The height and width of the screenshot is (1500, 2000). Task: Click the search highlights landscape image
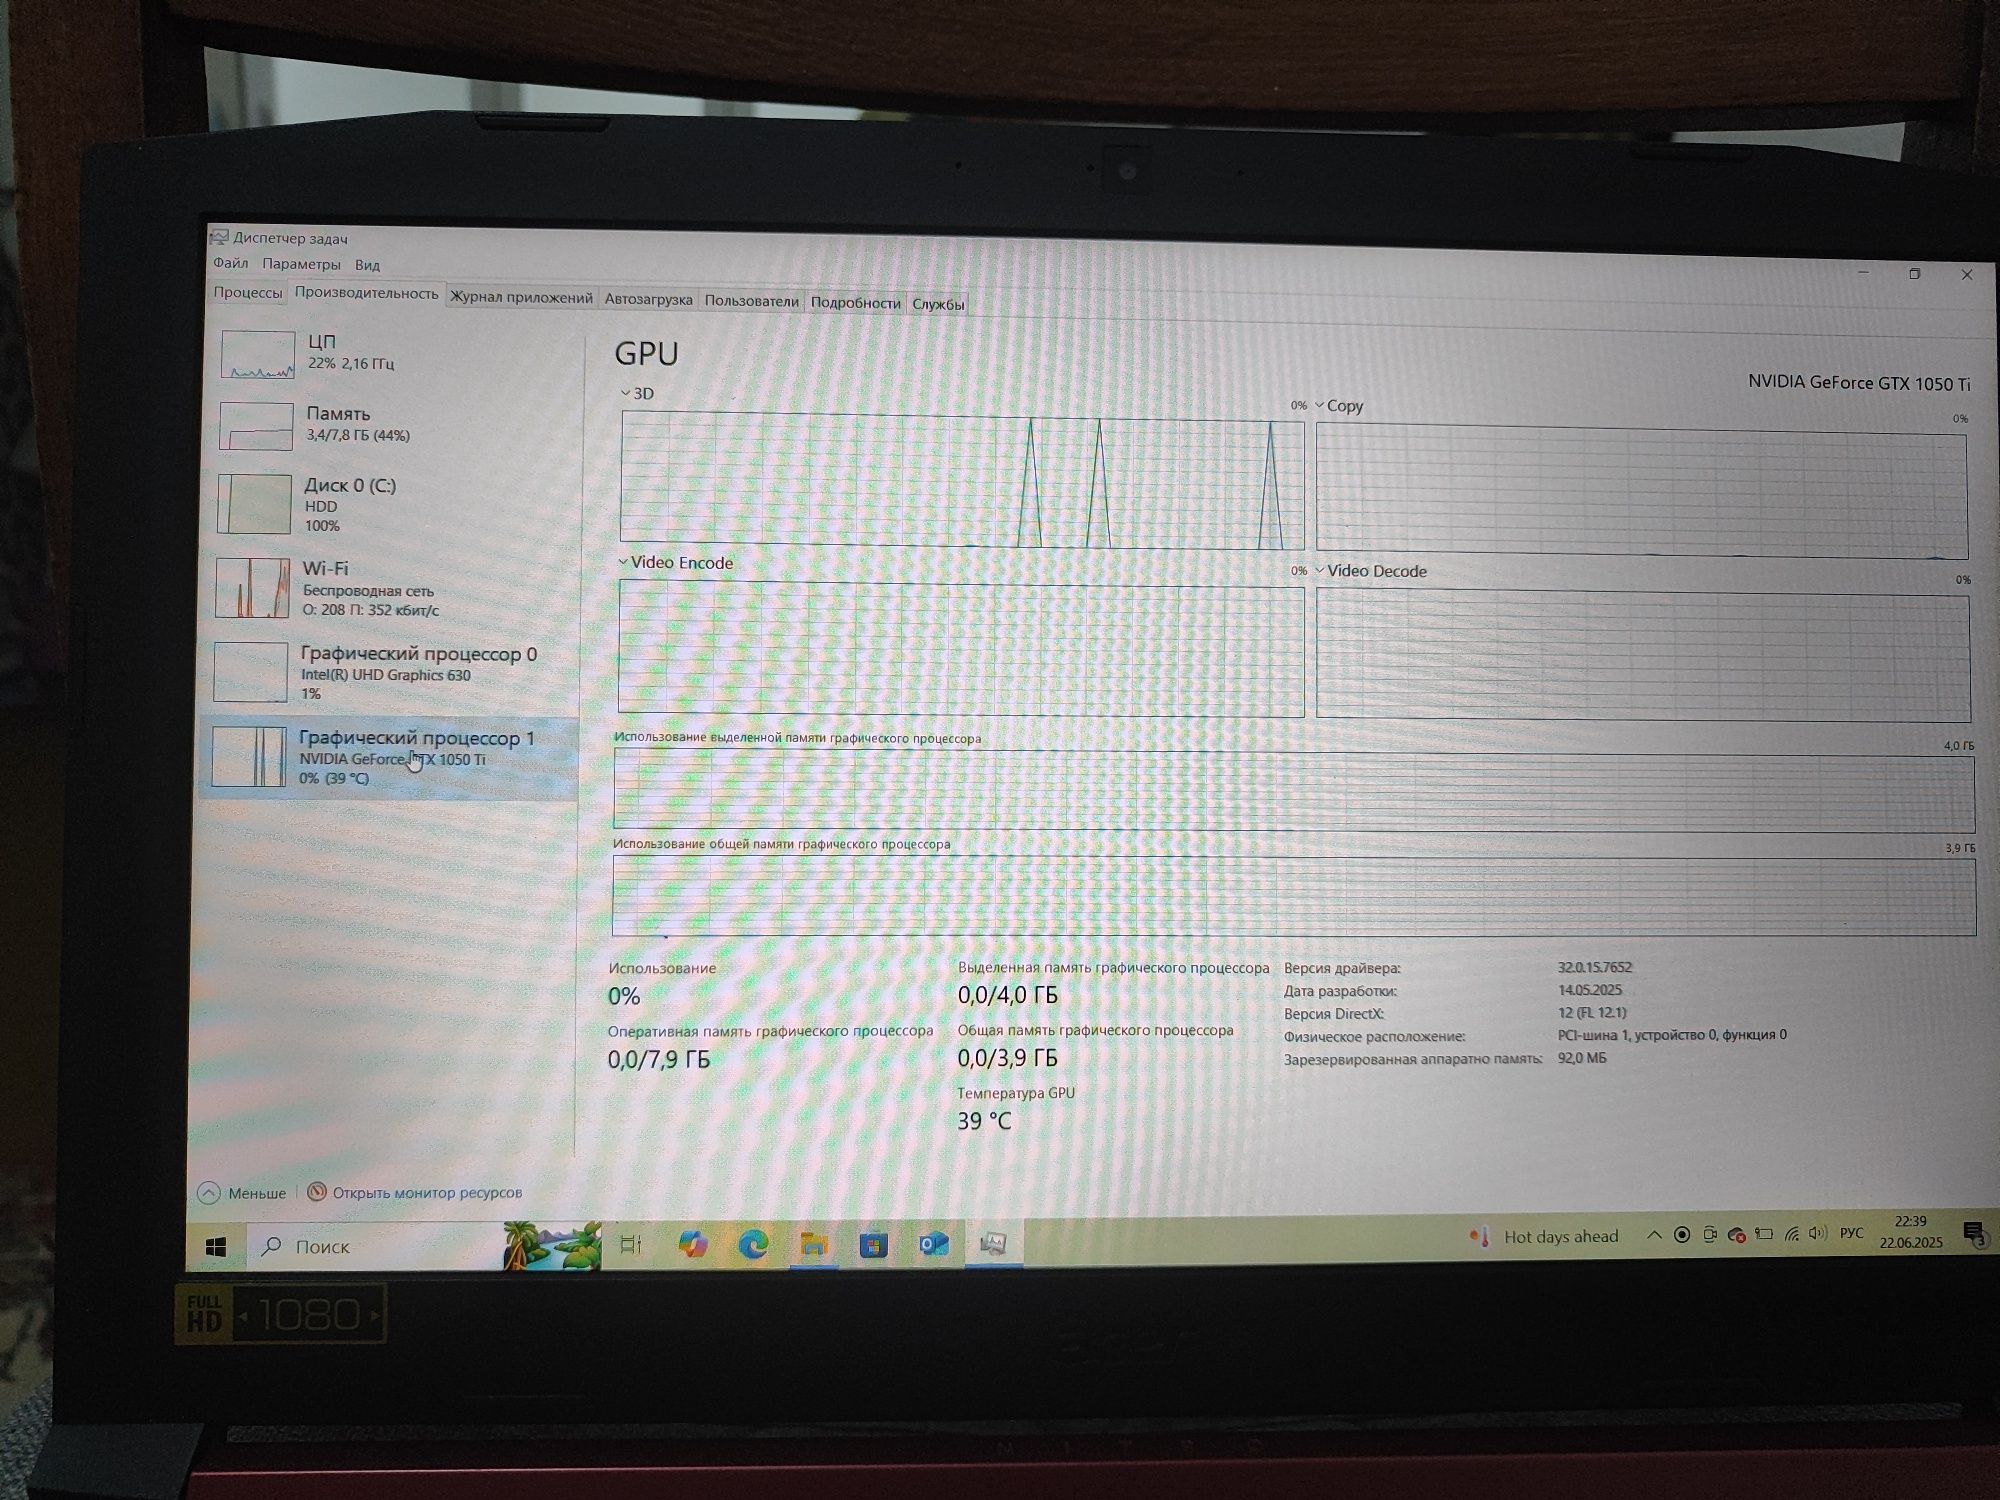[x=552, y=1246]
